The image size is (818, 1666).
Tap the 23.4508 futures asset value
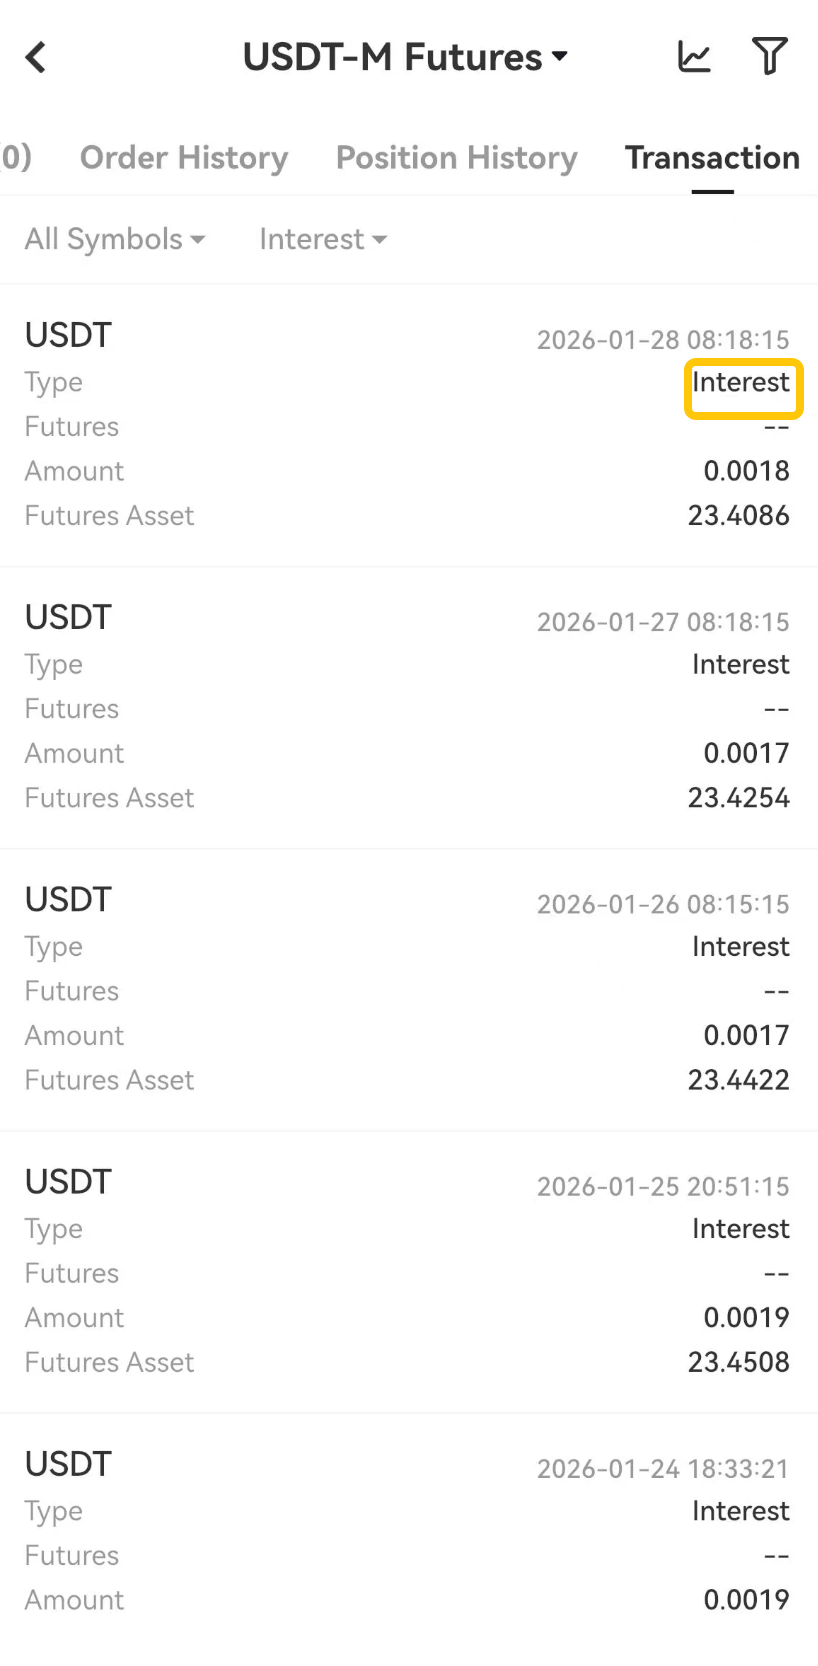click(x=738, y=1362)
